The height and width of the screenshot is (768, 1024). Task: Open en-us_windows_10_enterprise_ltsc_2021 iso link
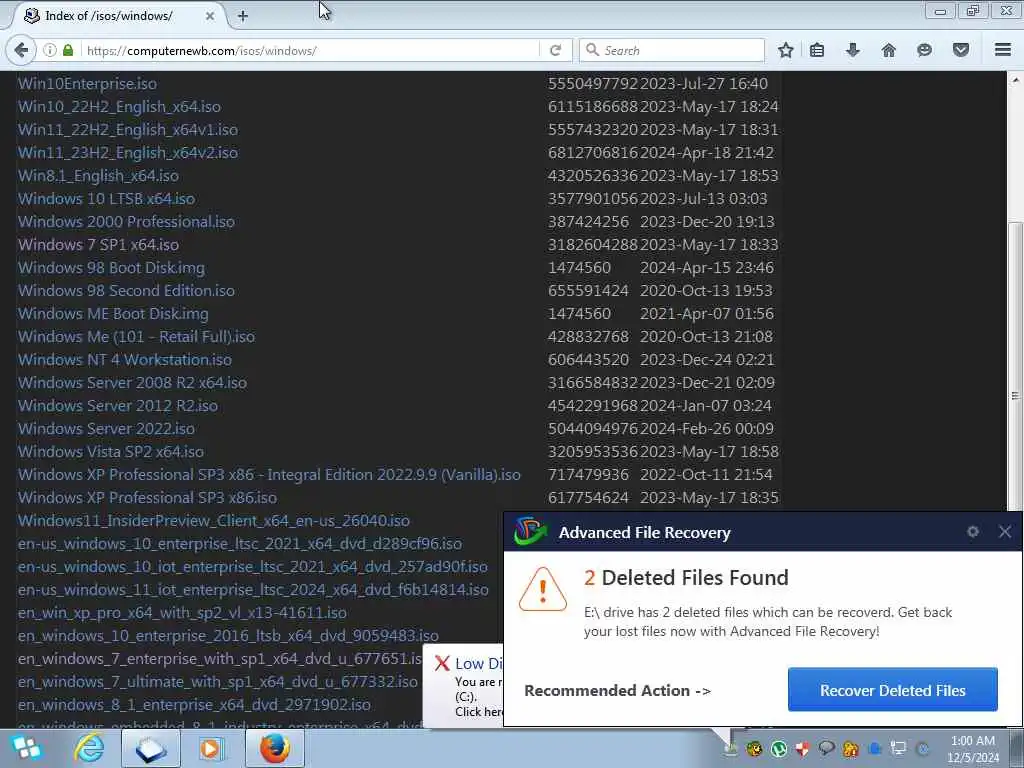point(240,543)
